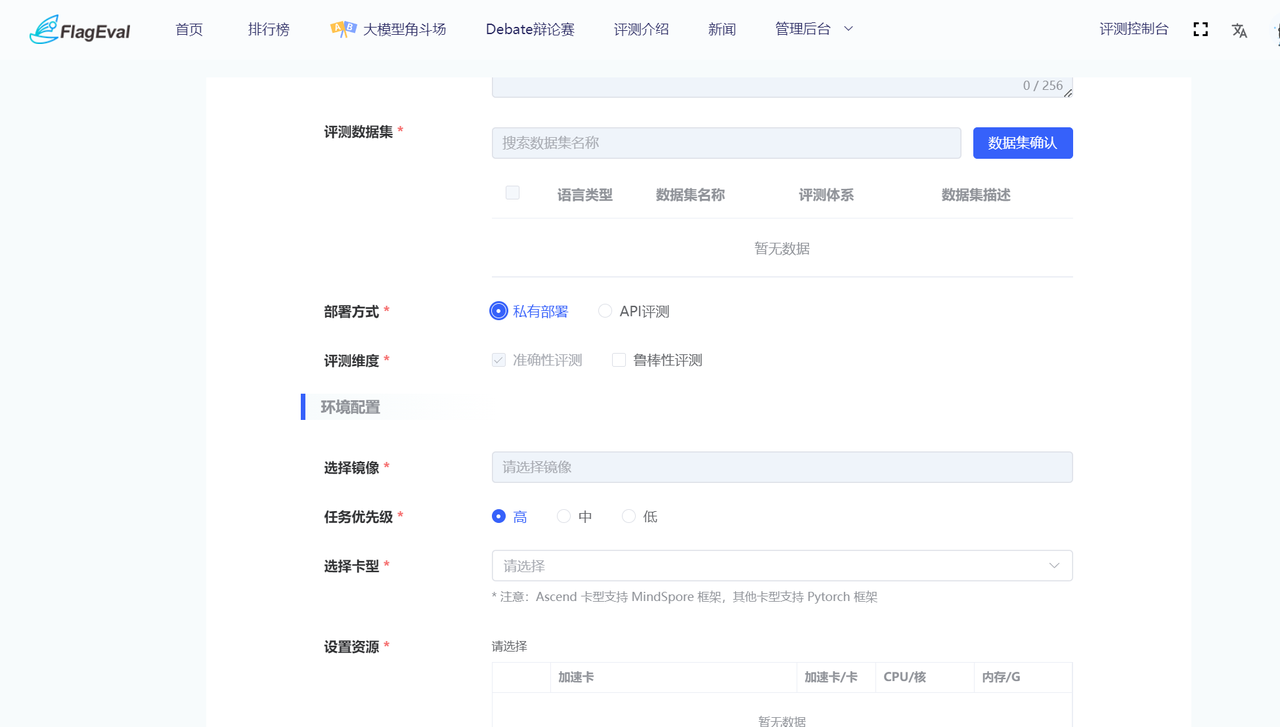The height and width of the screenshot is (727, 1280).
Task: Click the 数据集确认 button
Action: [x=1022, y=143]
